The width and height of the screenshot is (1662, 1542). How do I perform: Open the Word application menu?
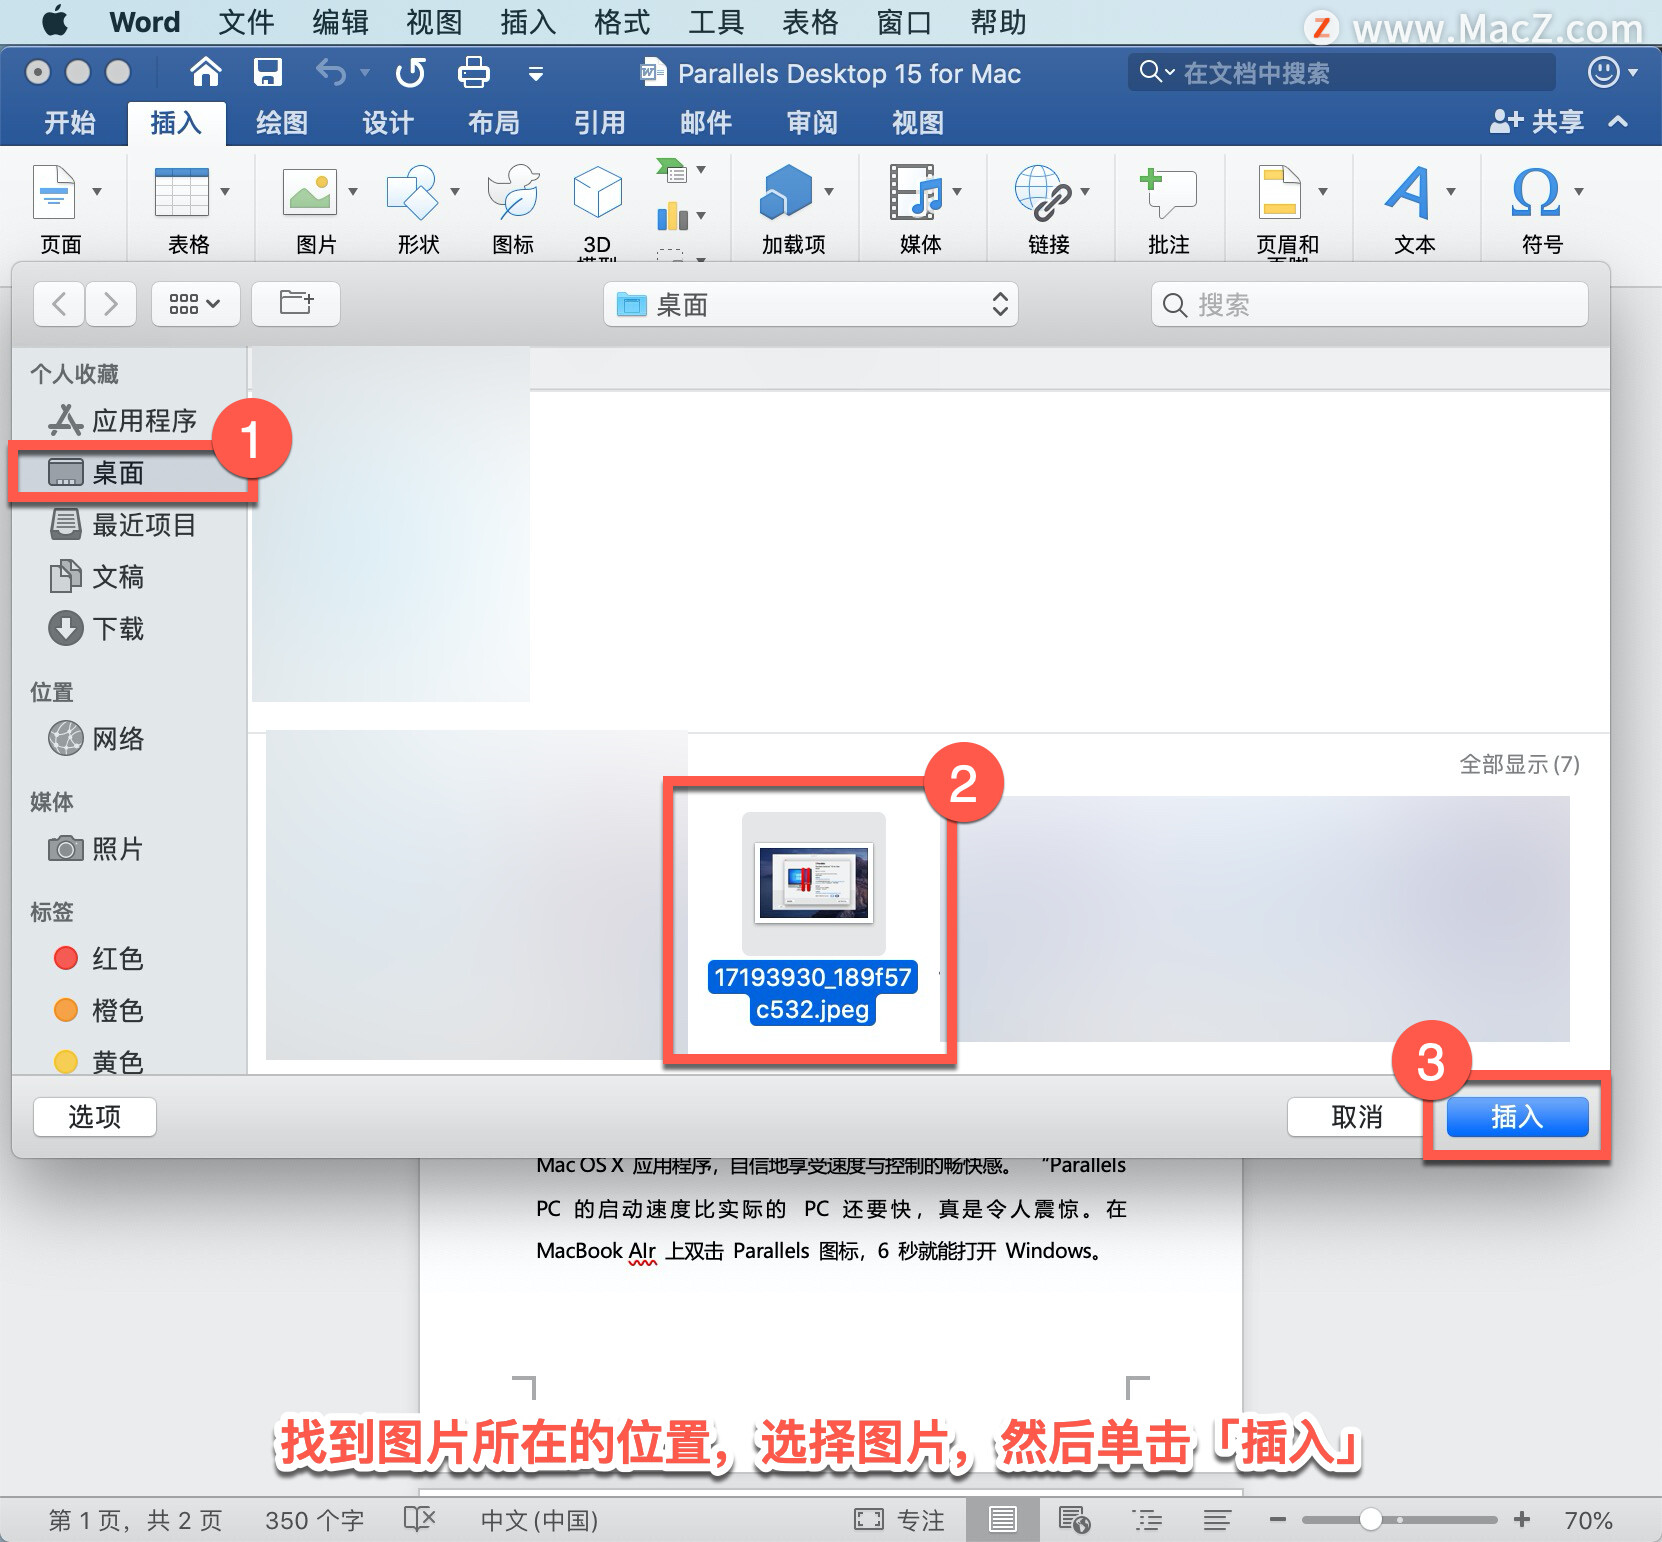click(145, 22)
